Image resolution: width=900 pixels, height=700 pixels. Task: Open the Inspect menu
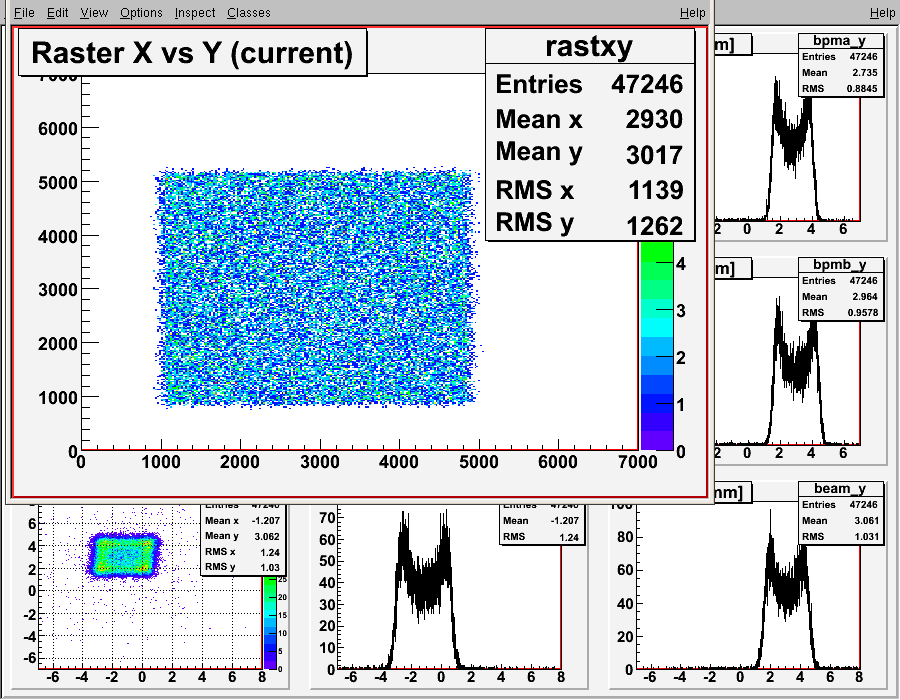(195, 13)
